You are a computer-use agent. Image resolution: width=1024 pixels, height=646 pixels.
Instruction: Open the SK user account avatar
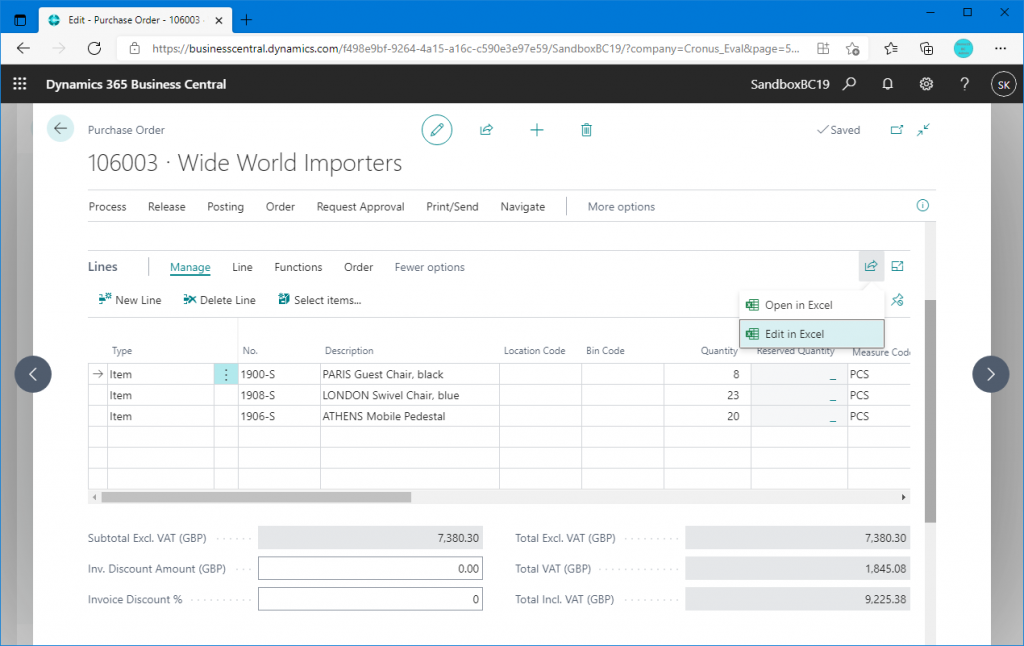coord(1004,84)
